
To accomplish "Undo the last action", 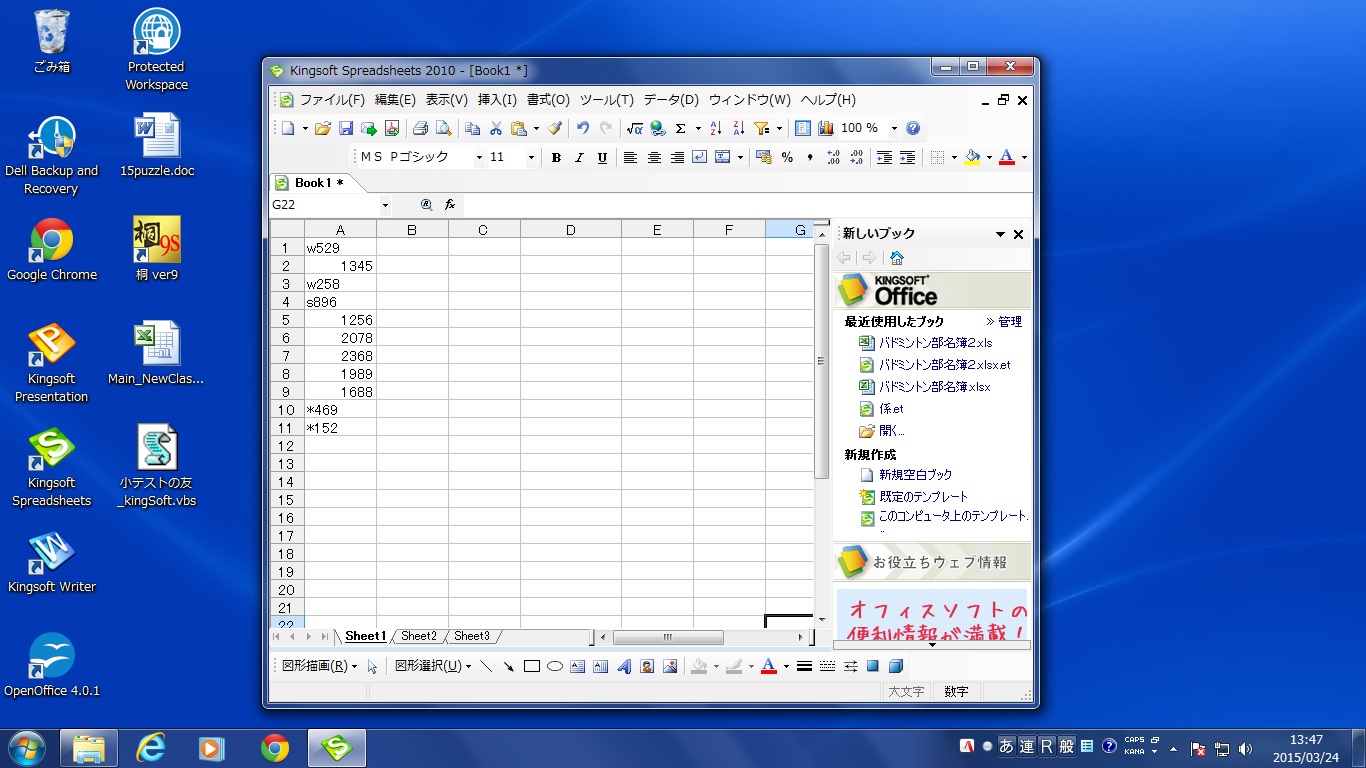I will click(583, 128).
